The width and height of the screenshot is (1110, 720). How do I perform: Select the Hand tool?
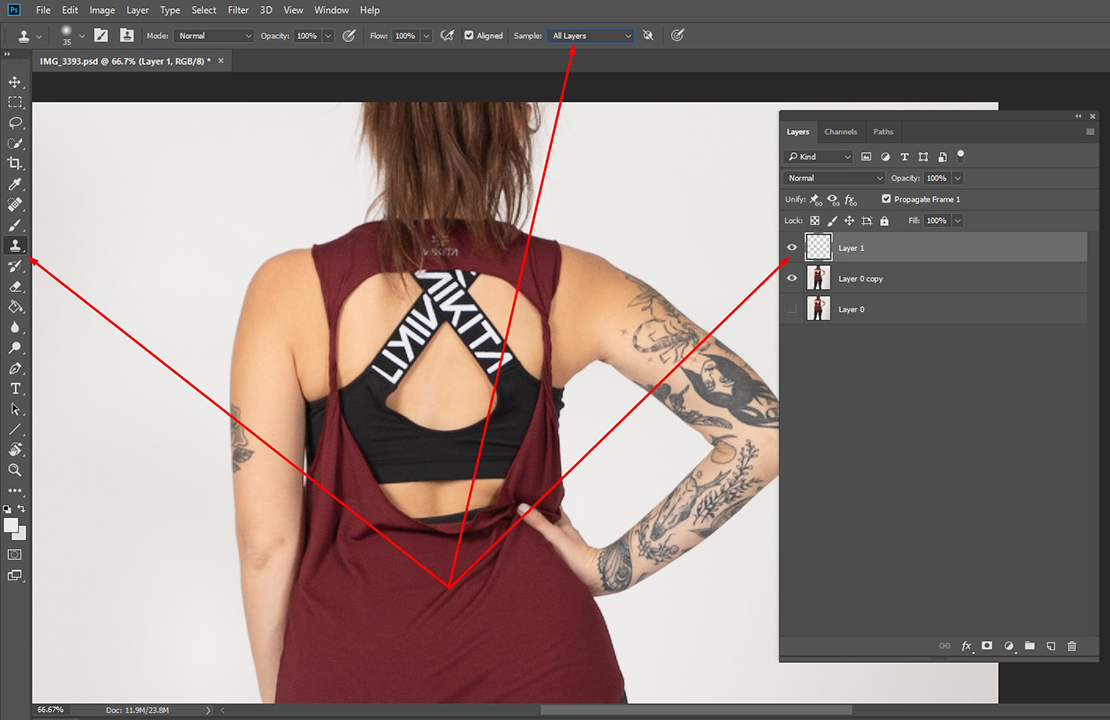(x=15, y=450)
